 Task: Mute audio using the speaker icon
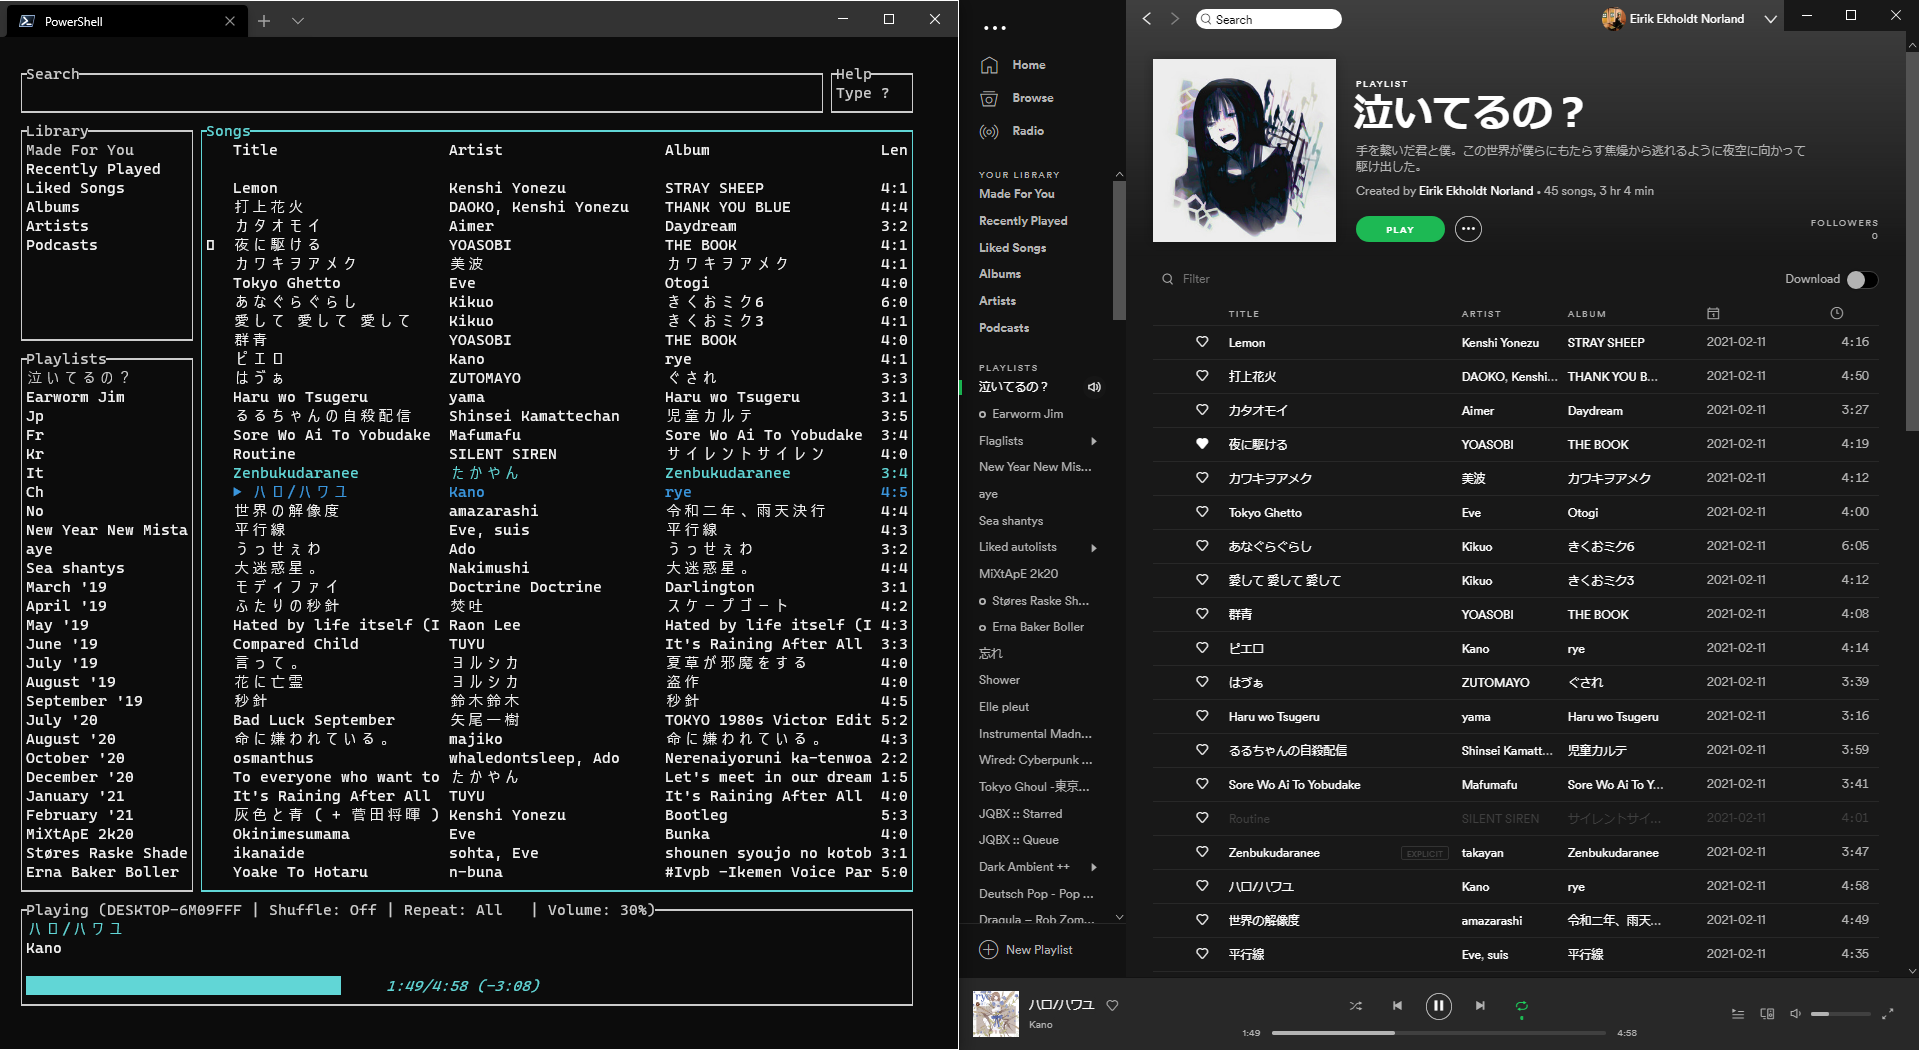point(1796,1013)
